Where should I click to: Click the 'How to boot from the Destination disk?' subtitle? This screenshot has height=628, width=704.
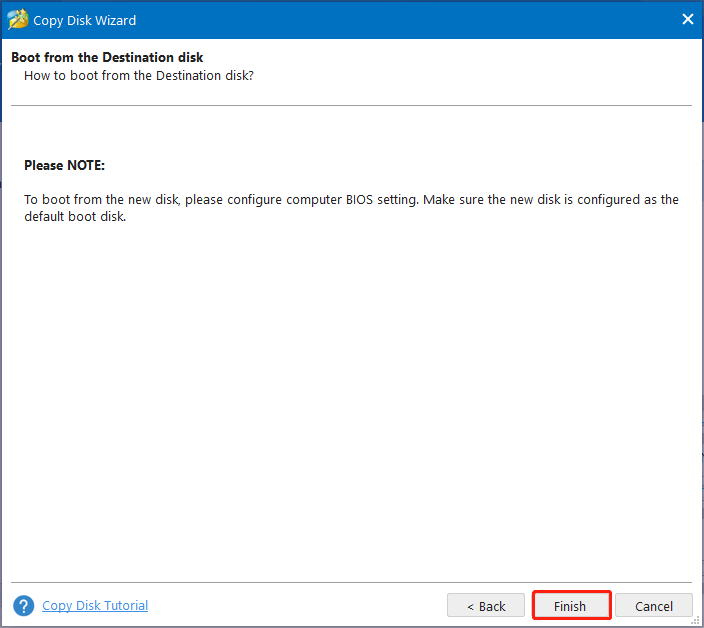coord(138,75)
